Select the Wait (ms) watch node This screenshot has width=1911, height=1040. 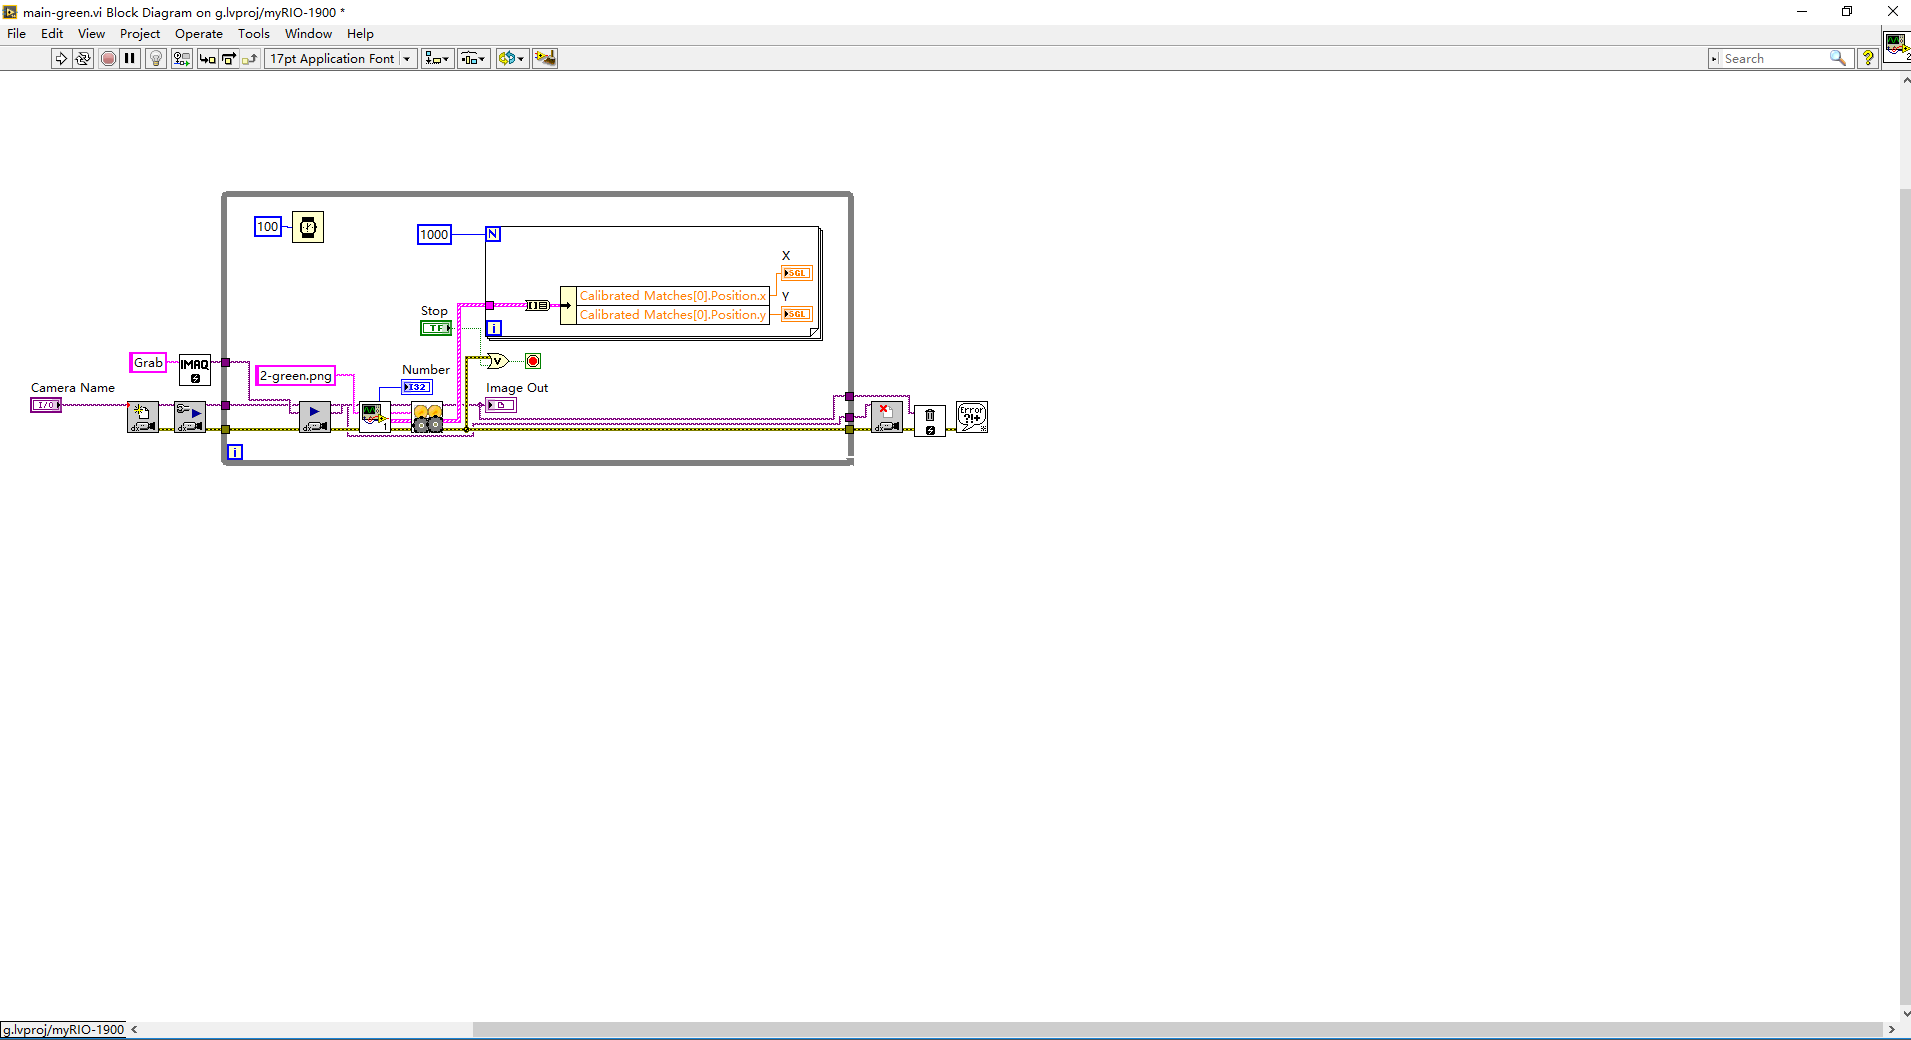pyautogui.click(x=308, y=227)
